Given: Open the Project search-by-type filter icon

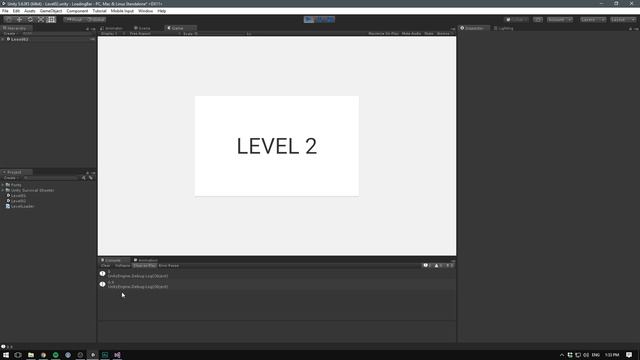Looking at the screenshot, I should (x=84, y=178).
